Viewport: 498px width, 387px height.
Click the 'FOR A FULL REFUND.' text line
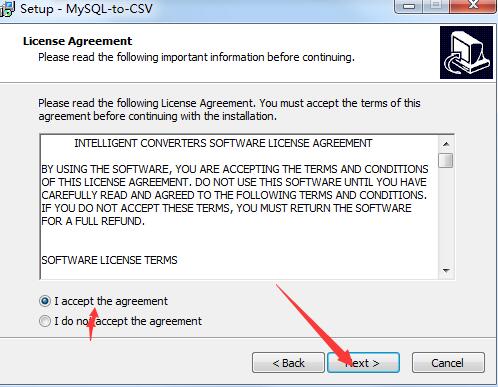(93, 221)
